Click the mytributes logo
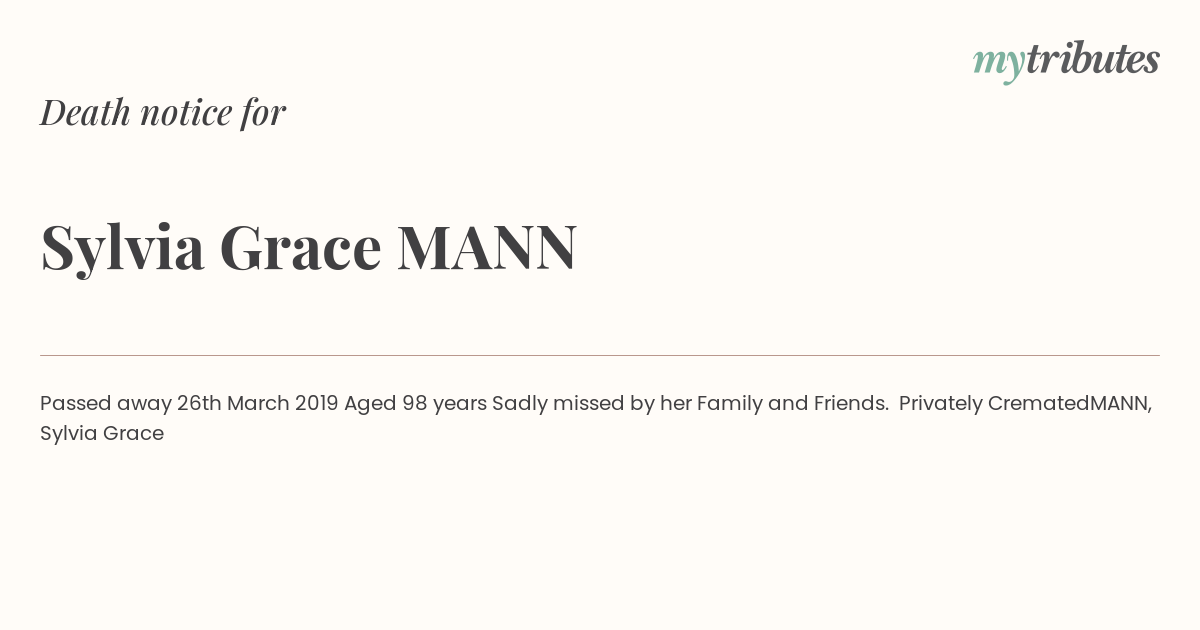 click(x=1066, y=61)
